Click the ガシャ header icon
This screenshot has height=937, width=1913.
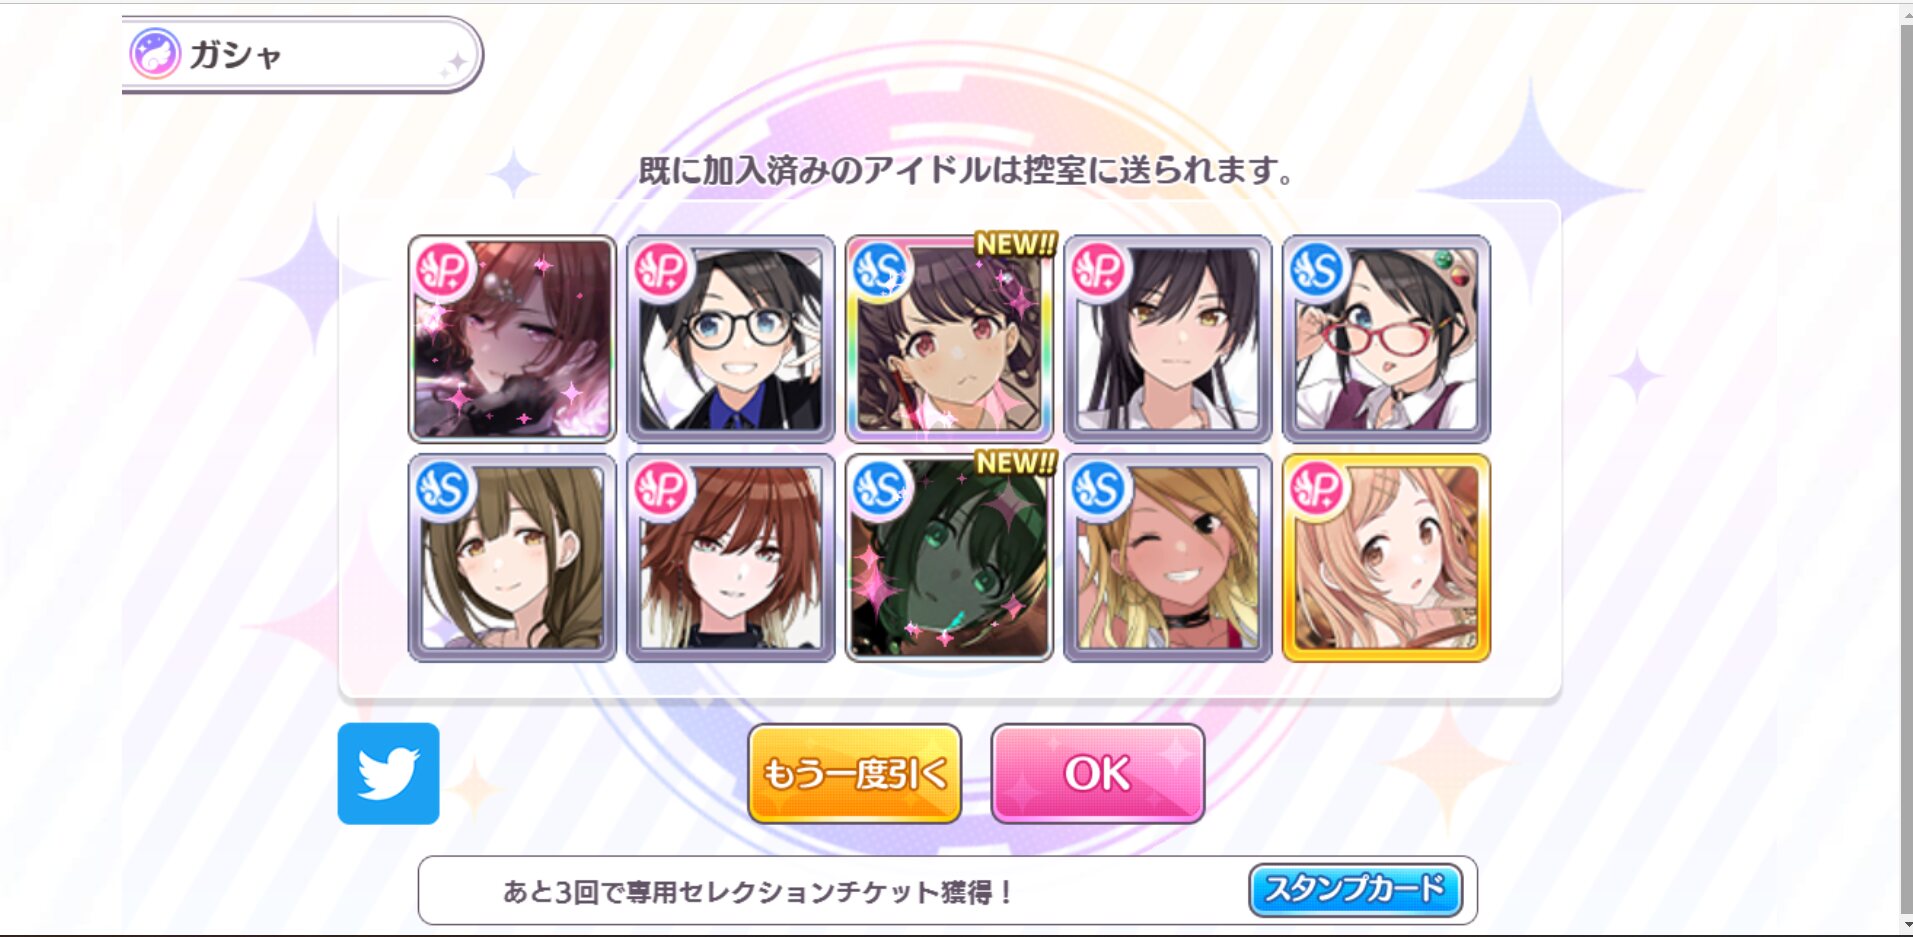pos(155,54)
